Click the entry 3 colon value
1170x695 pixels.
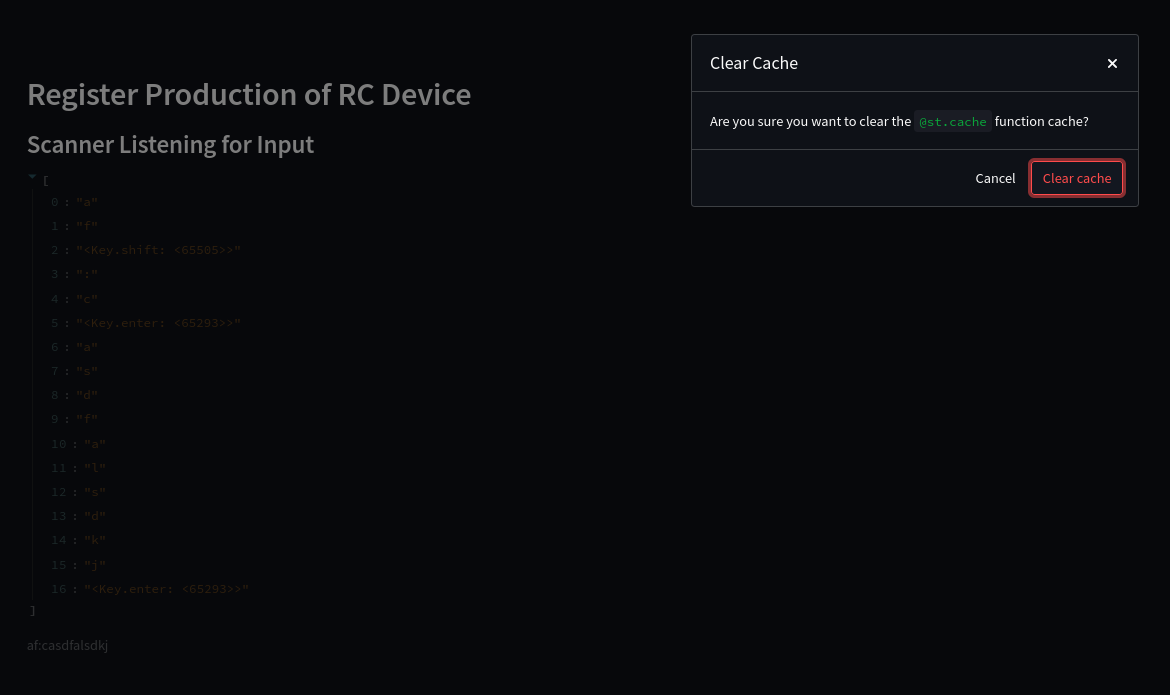tap(87, 274)
